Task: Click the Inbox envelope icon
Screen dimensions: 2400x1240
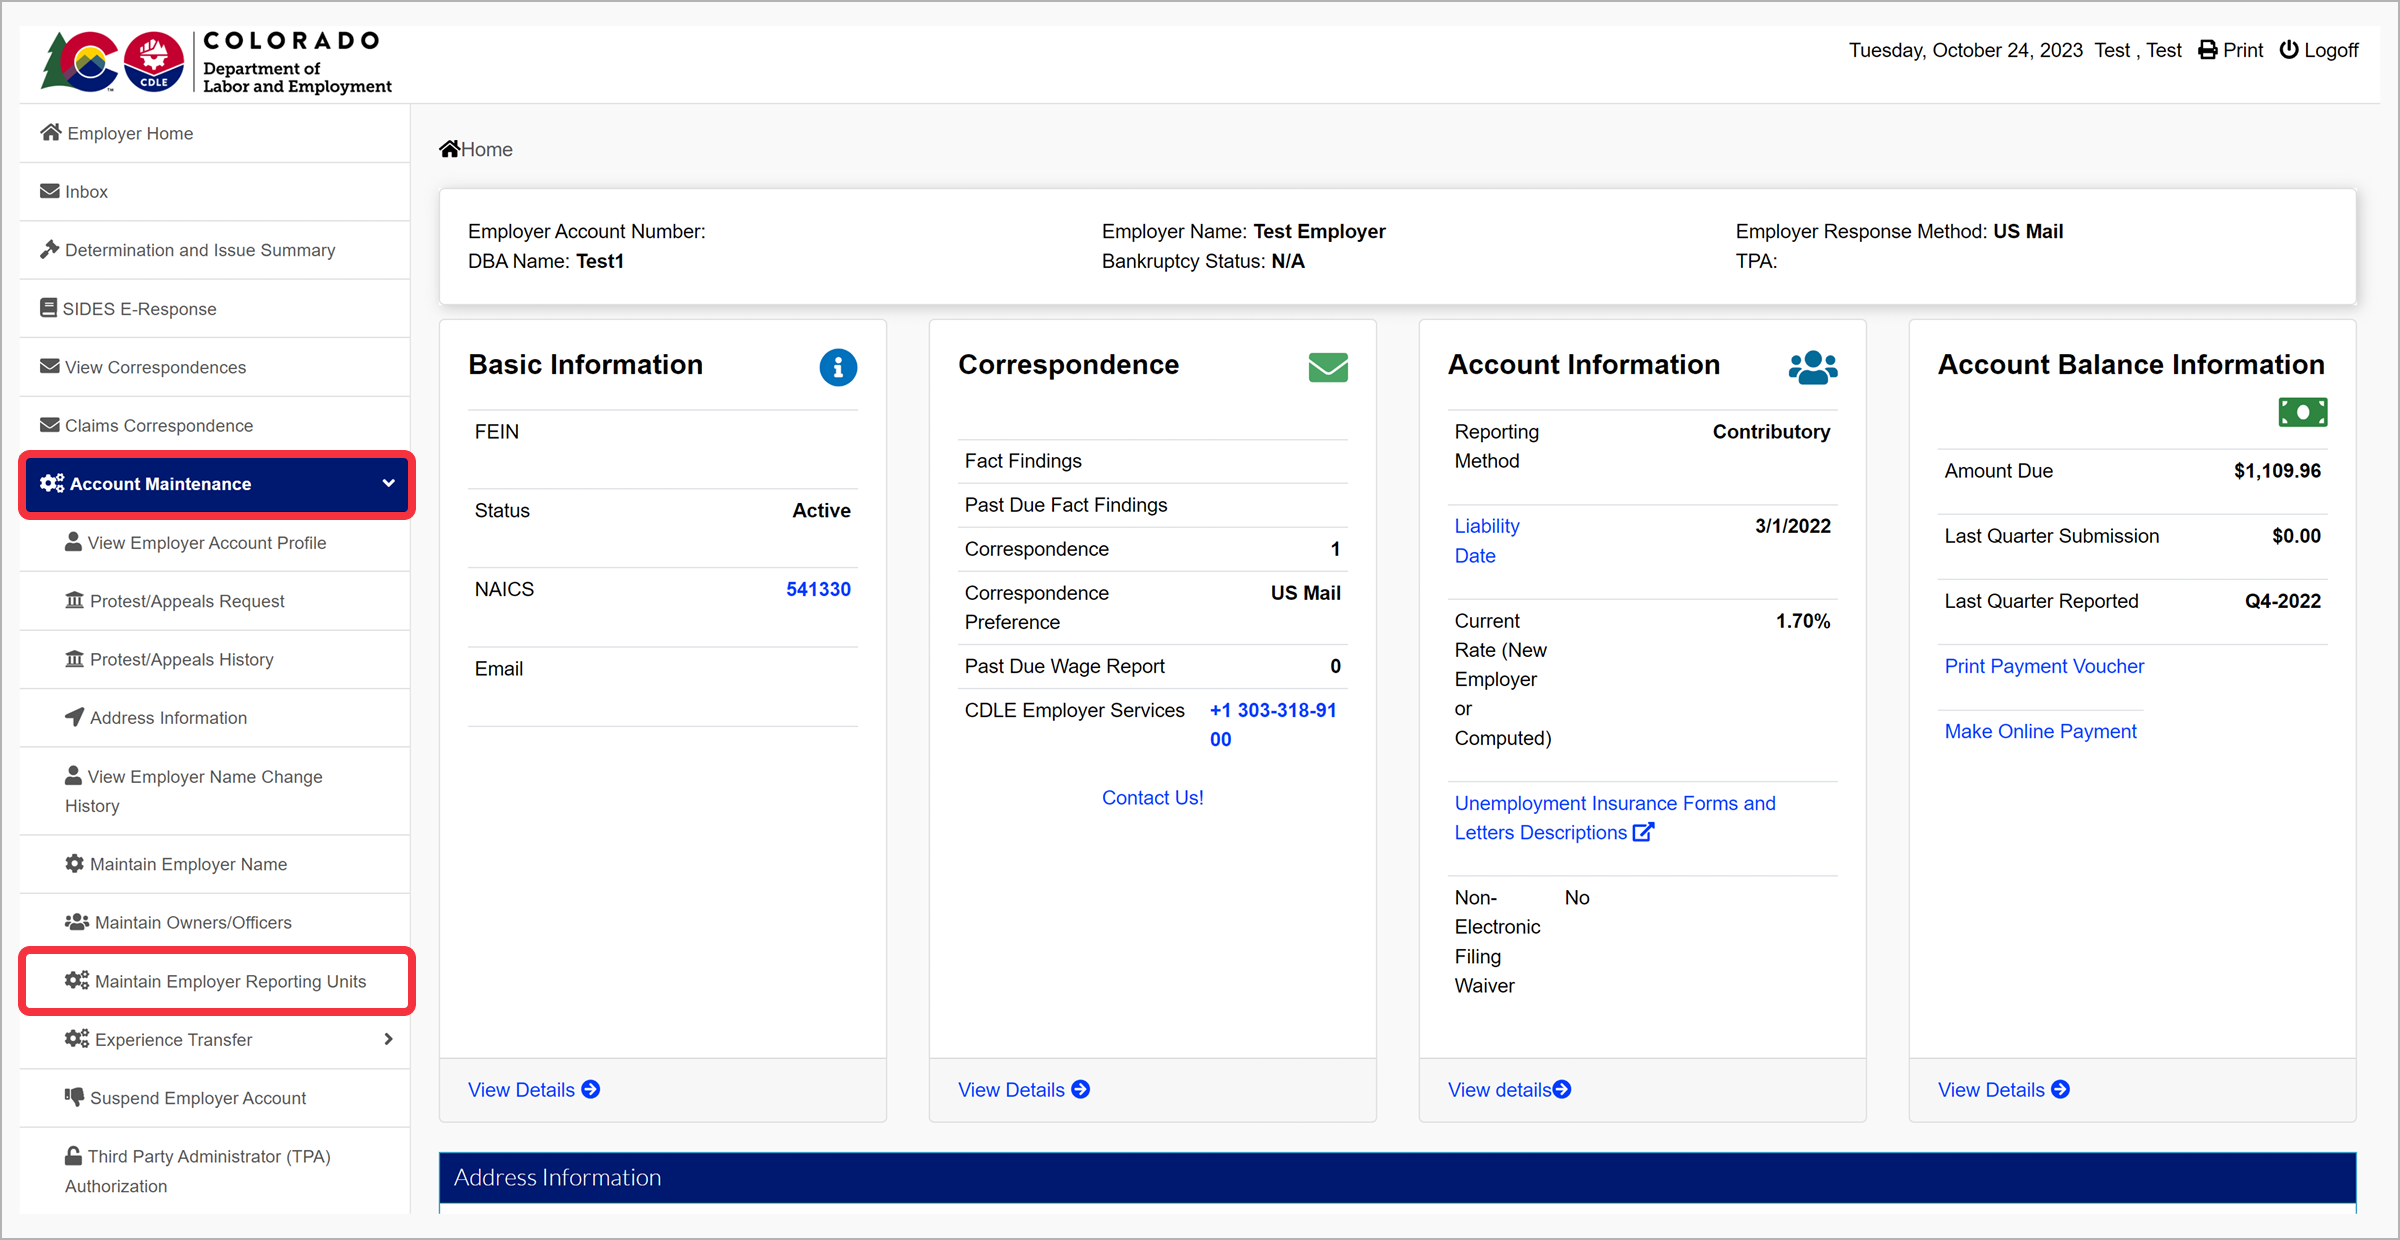Action: pyautogui.click(x=50, y=190)
